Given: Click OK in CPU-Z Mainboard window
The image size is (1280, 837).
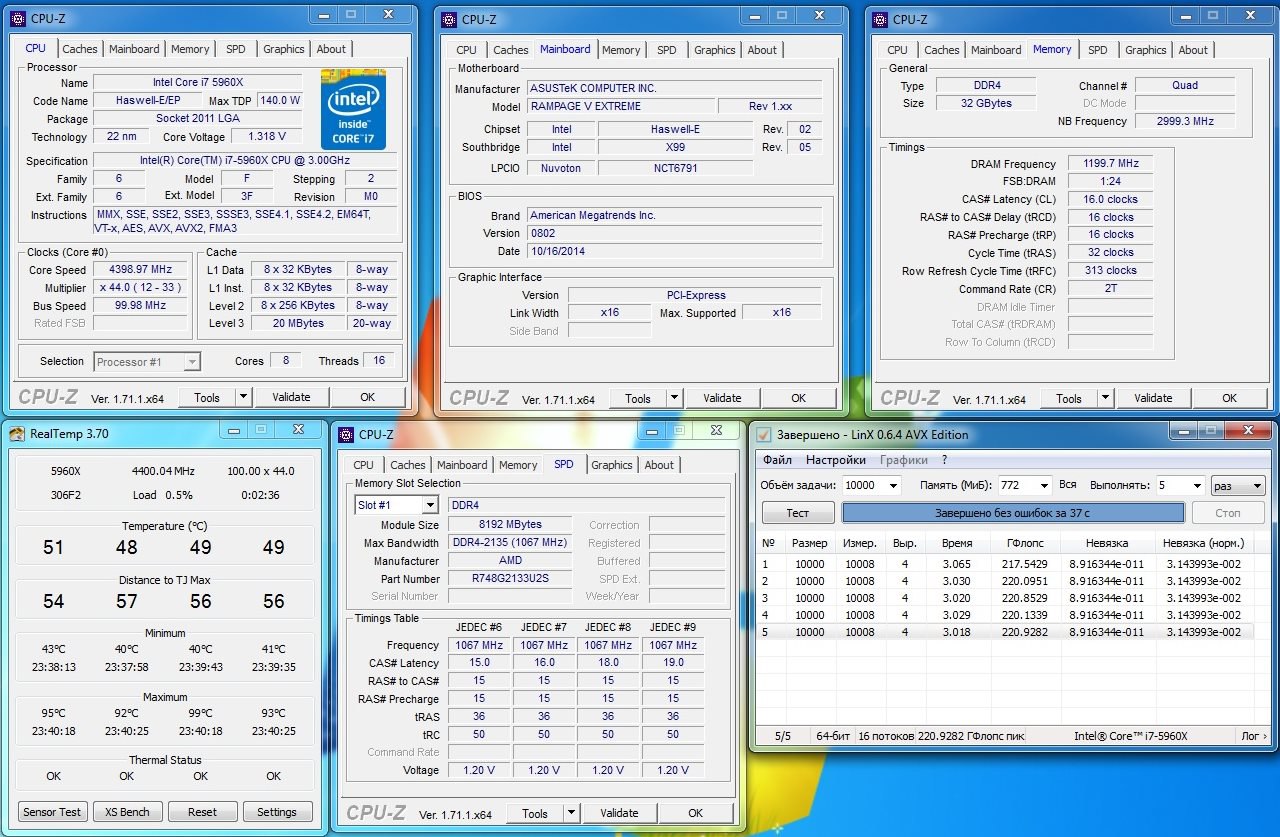Looking at the screenshot, I should [798, 398].
